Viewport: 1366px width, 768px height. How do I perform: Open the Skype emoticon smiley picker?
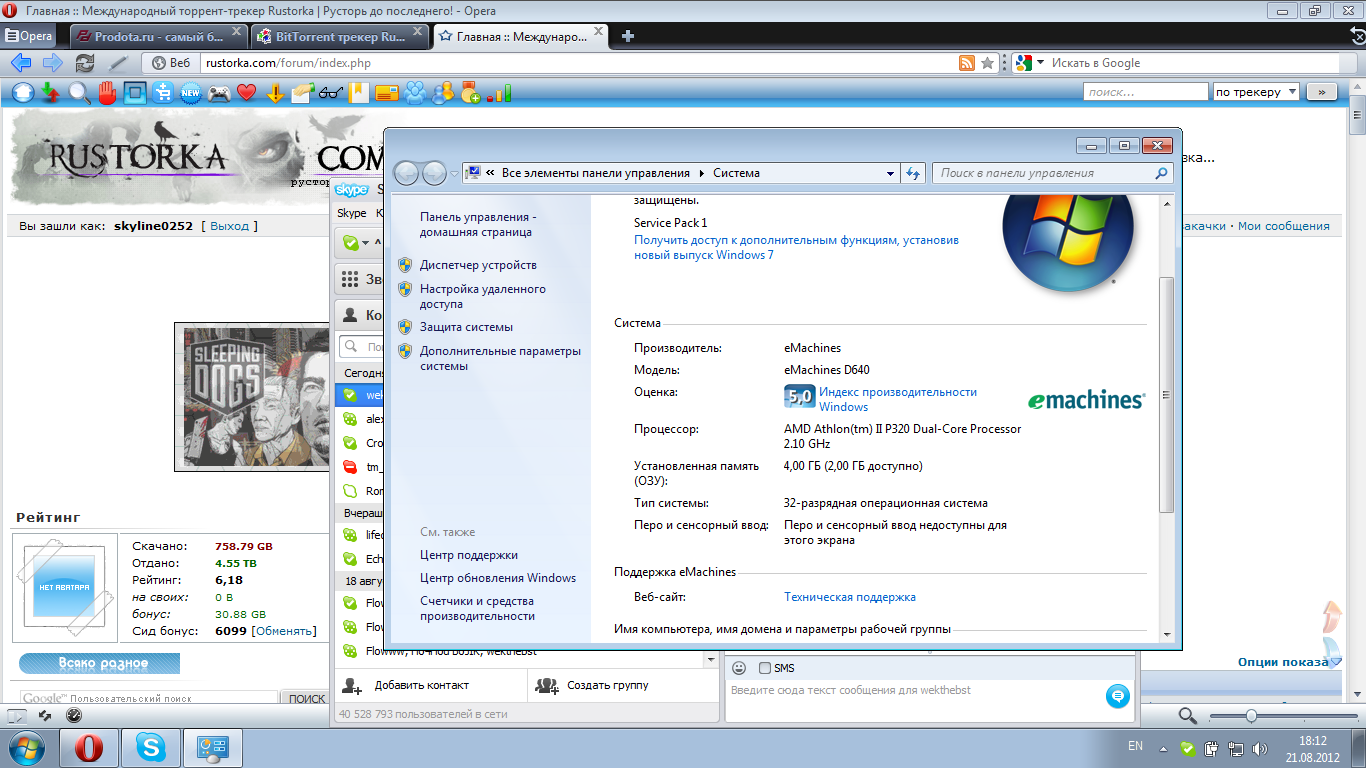click(740, 668)
